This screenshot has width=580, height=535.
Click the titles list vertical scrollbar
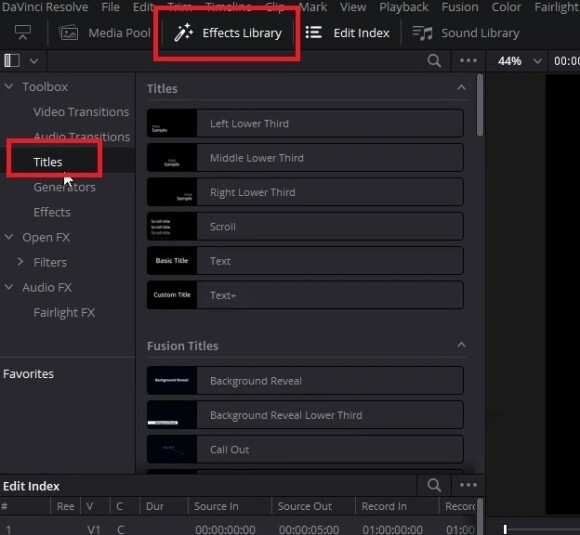tap(480, 105)
